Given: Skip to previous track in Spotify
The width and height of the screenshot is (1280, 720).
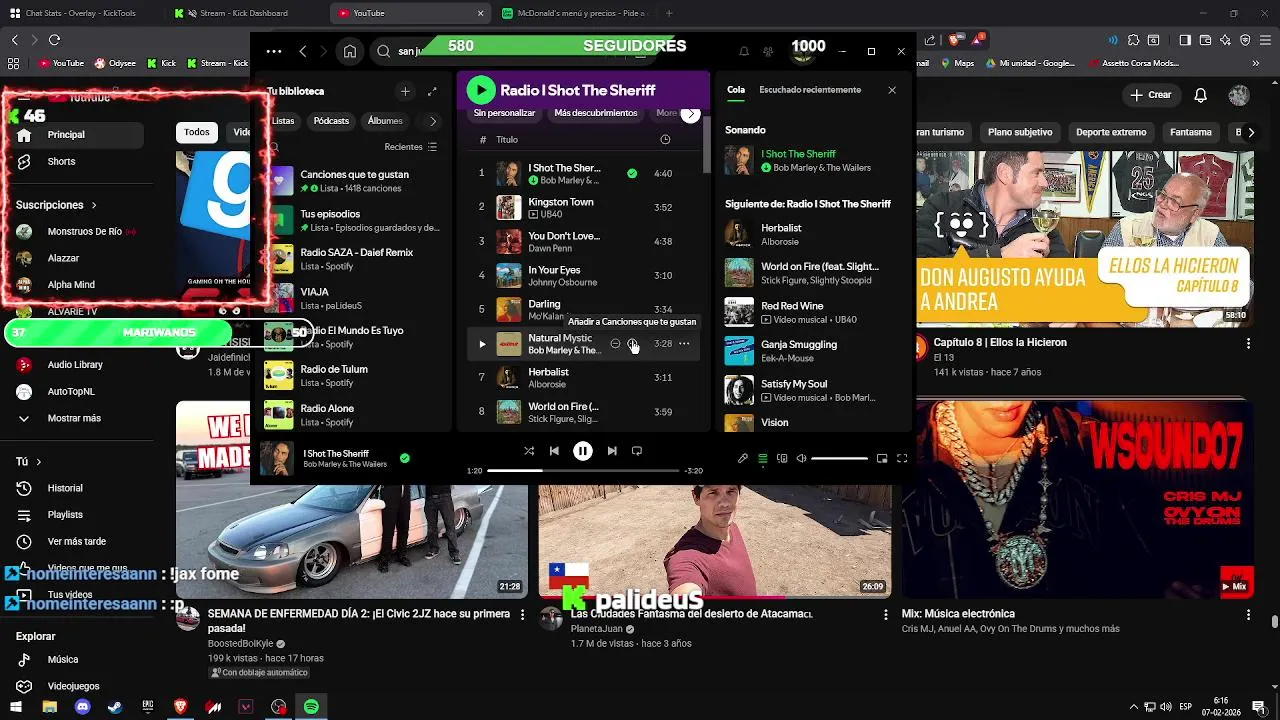Looking at the screenshot, I should point(554,451).
